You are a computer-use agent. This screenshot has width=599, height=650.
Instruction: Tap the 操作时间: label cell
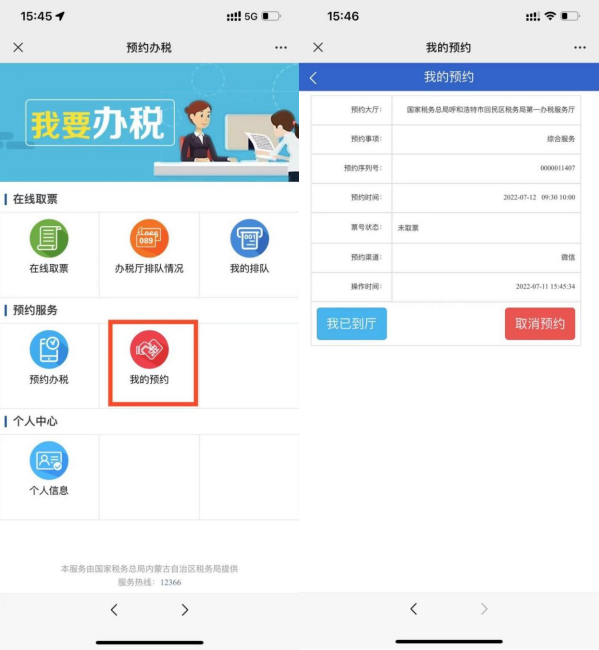(x=352, y=287)
